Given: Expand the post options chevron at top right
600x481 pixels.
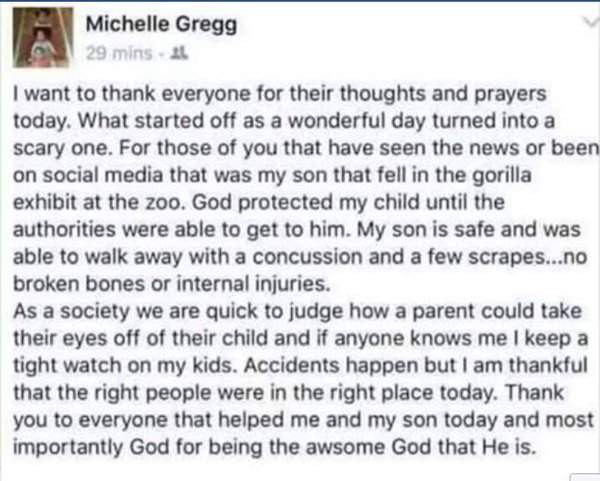Looking at the screenshot, I should click(x=592, y=22).
